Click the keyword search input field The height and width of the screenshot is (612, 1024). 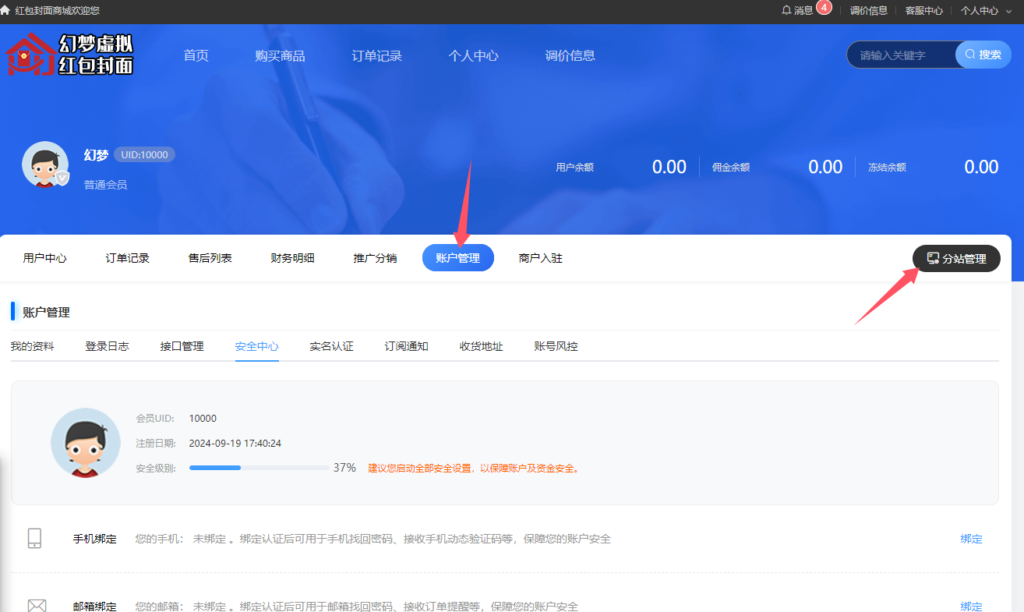coord(902,55)
